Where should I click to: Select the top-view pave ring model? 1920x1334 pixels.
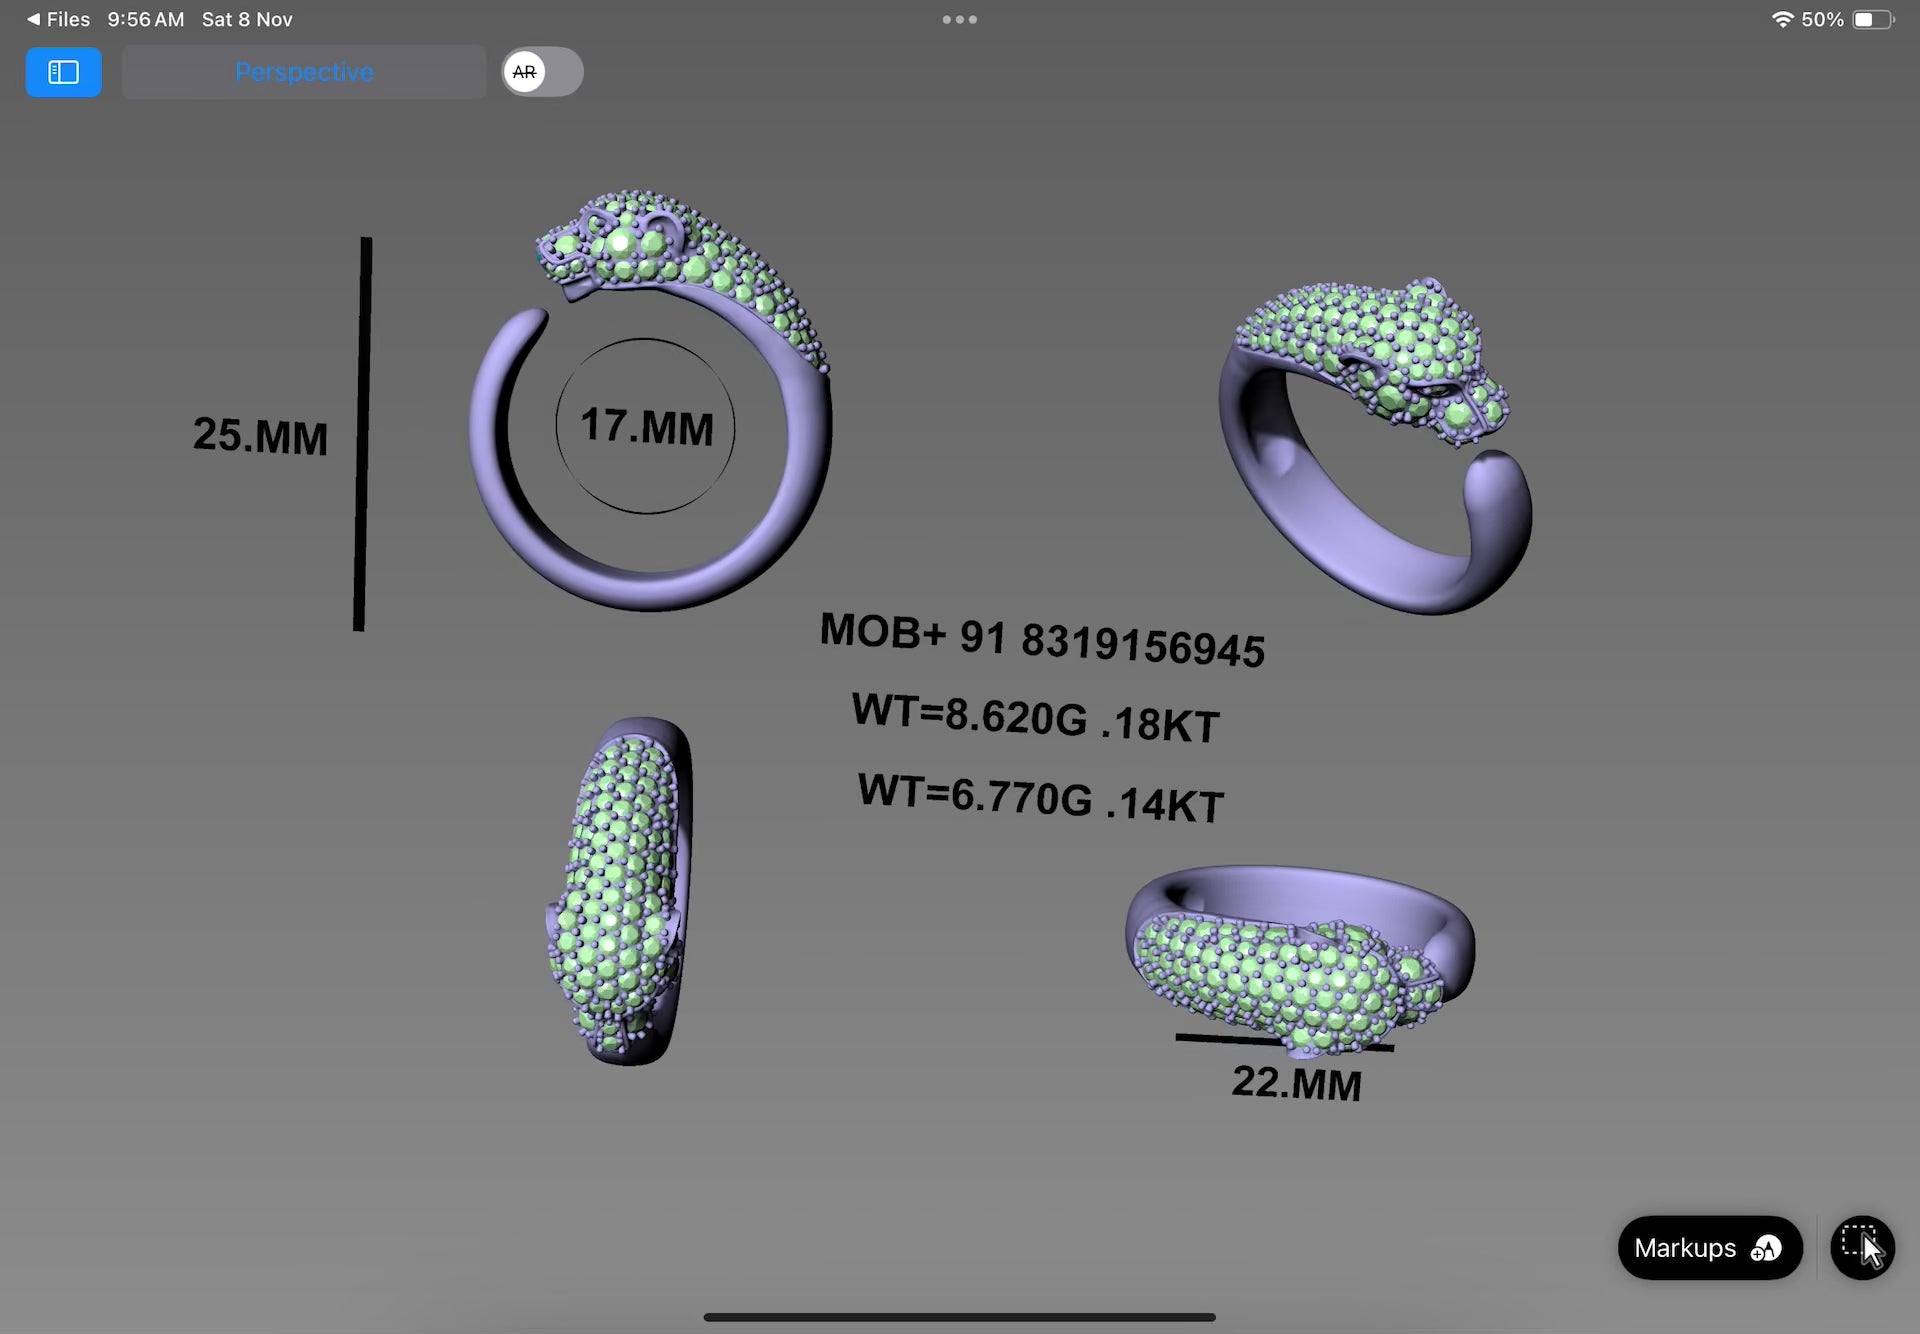click(622, 890)
